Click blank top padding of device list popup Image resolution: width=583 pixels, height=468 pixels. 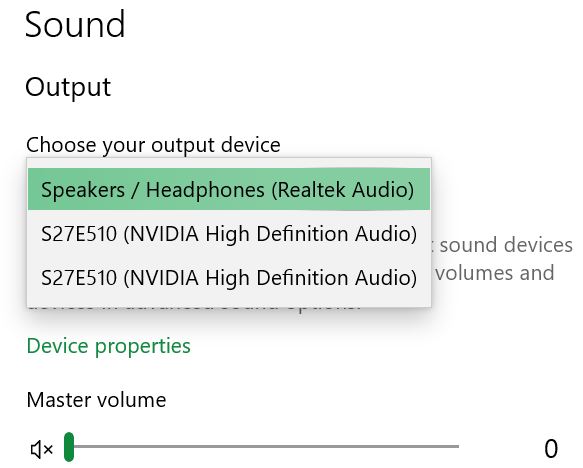(x=229, y=163)
